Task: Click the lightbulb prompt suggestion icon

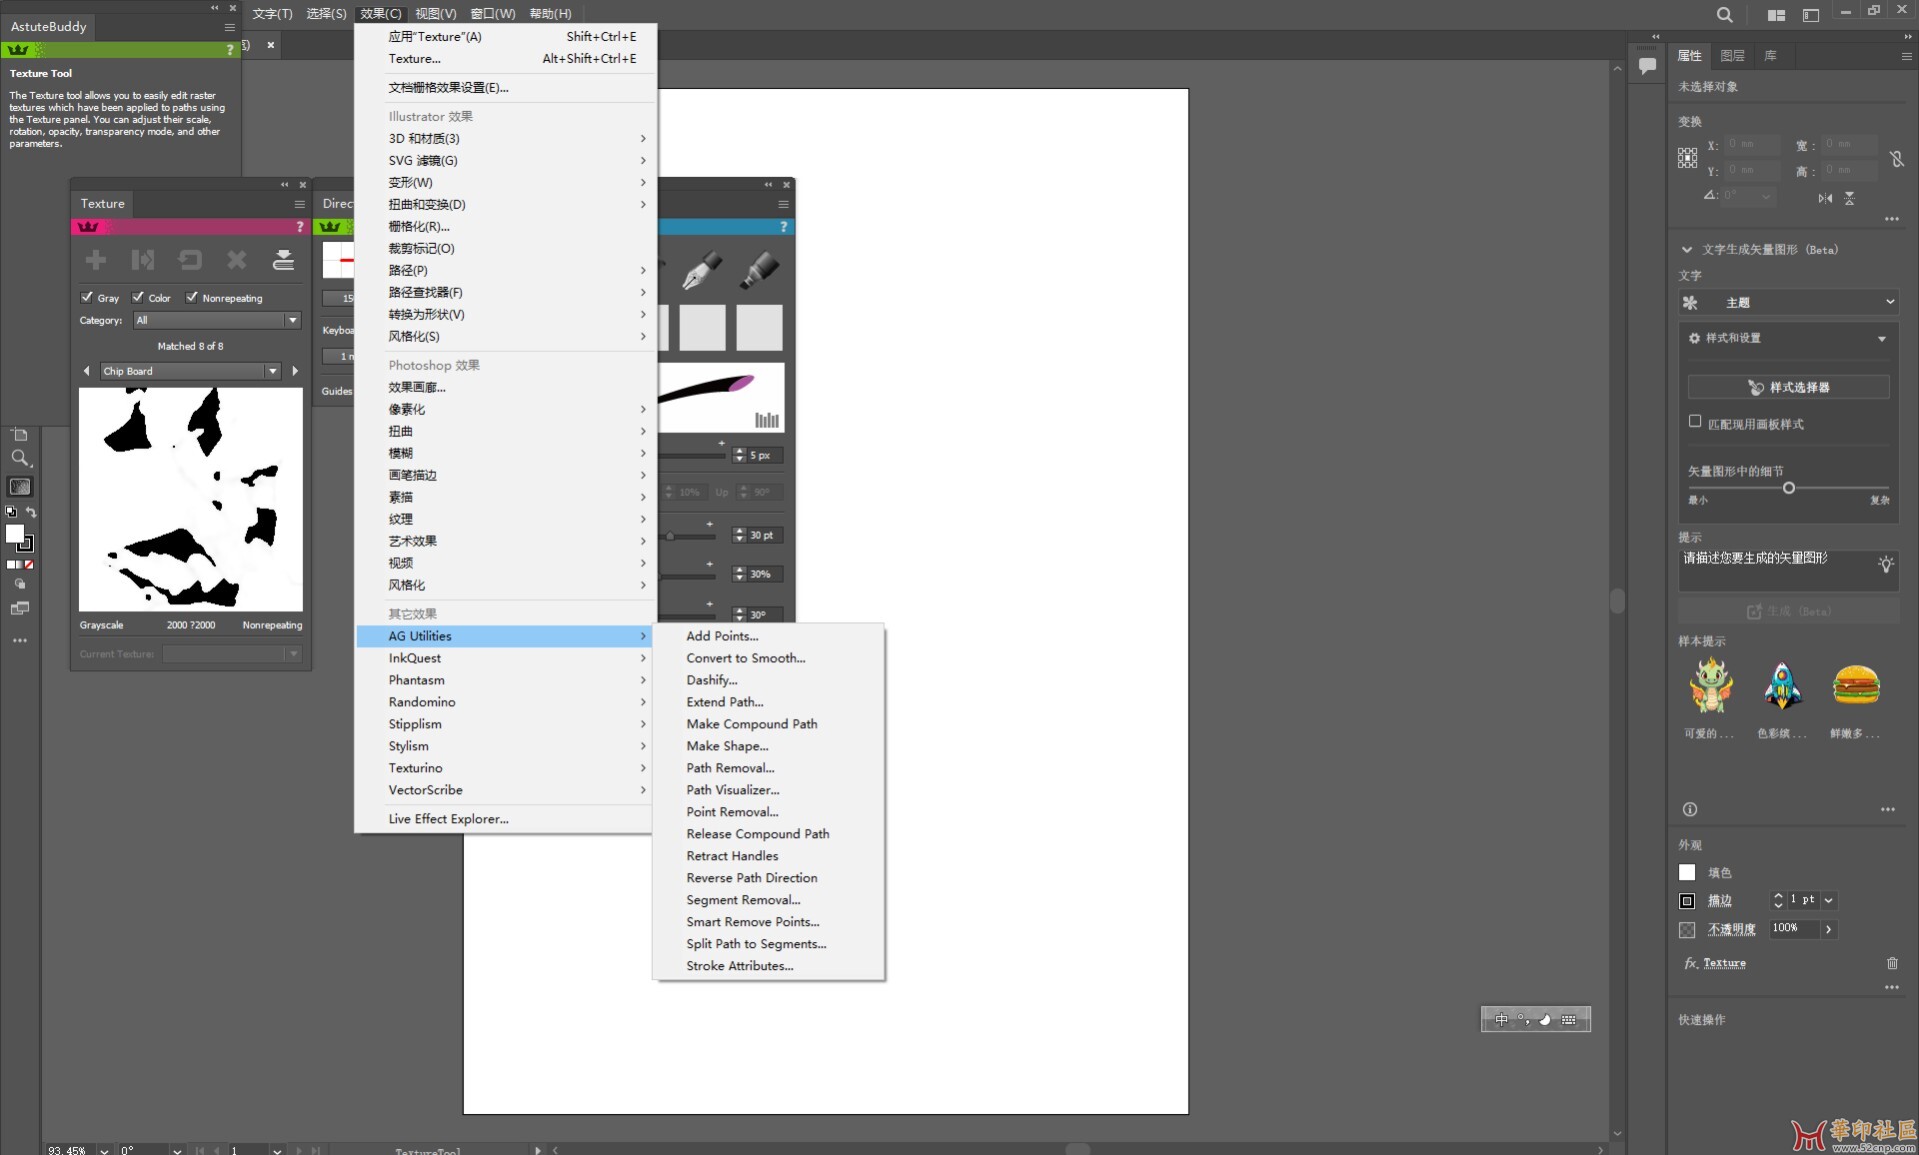Action: 1885,564
